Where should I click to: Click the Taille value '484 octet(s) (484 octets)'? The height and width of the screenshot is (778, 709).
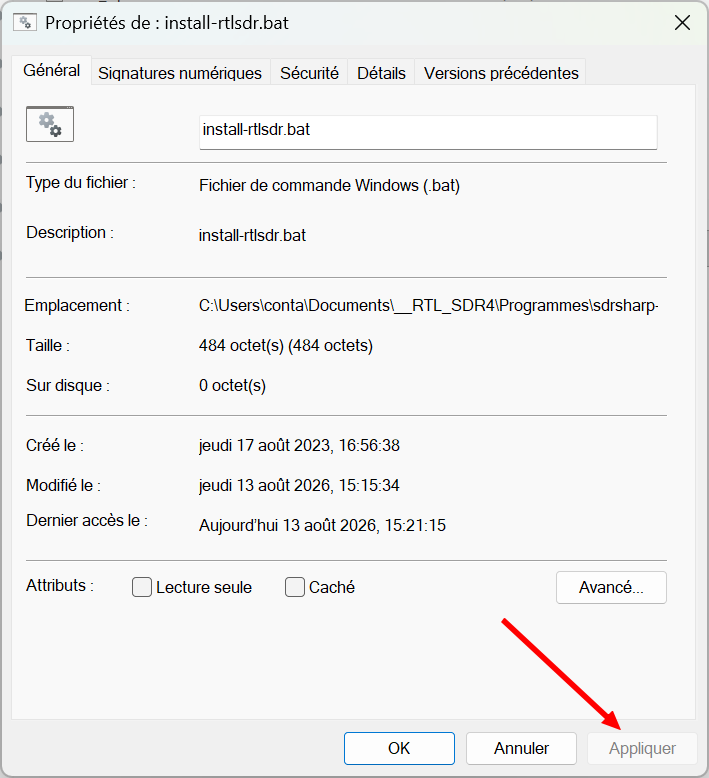(286, 345)
